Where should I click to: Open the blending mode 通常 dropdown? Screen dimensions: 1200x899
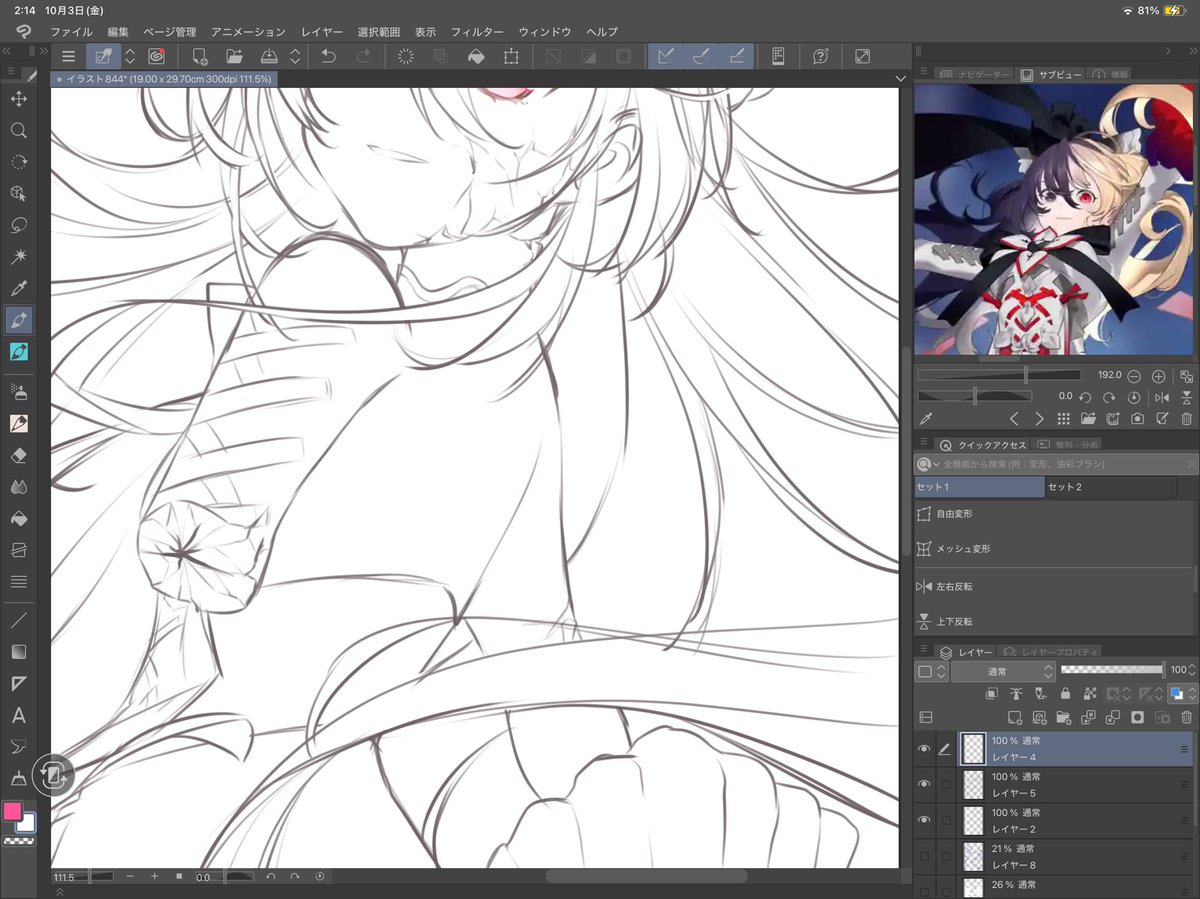[1003, 671]
